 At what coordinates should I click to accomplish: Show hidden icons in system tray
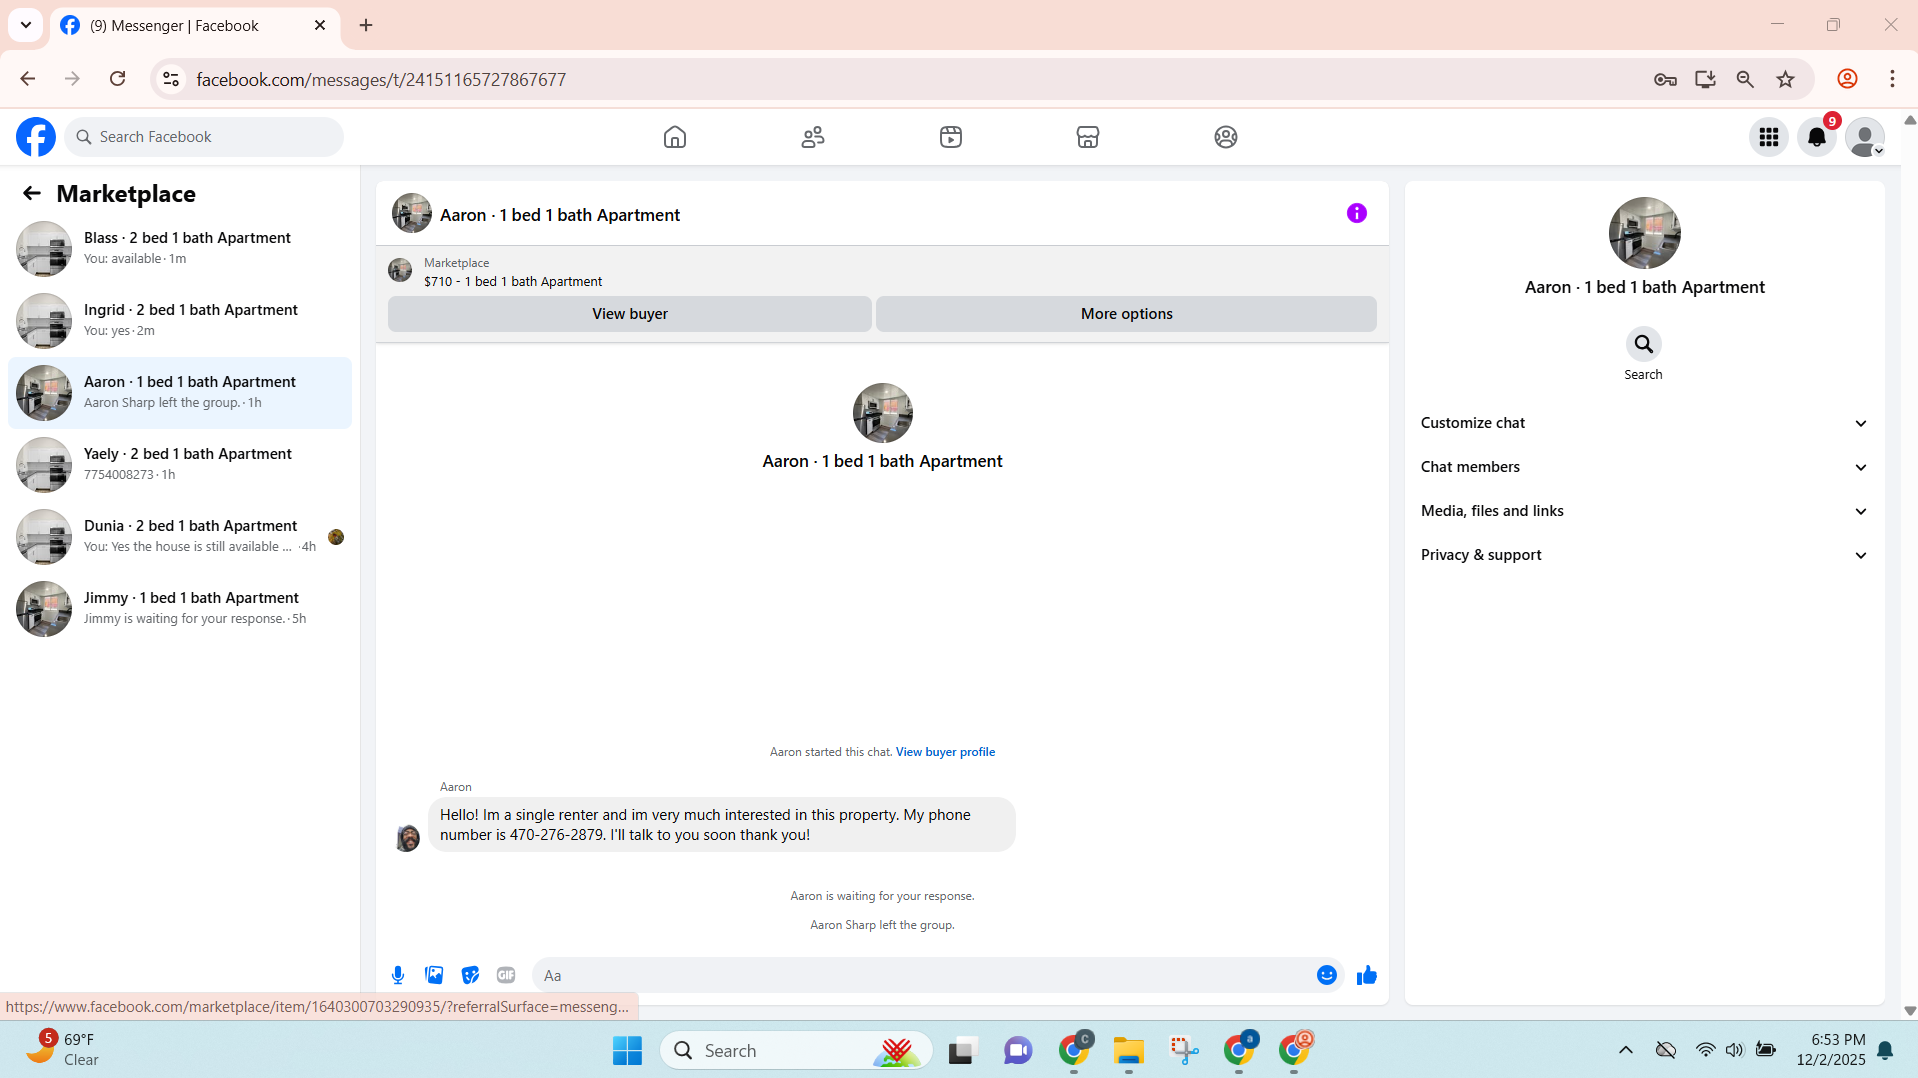click(1626, 1050)
